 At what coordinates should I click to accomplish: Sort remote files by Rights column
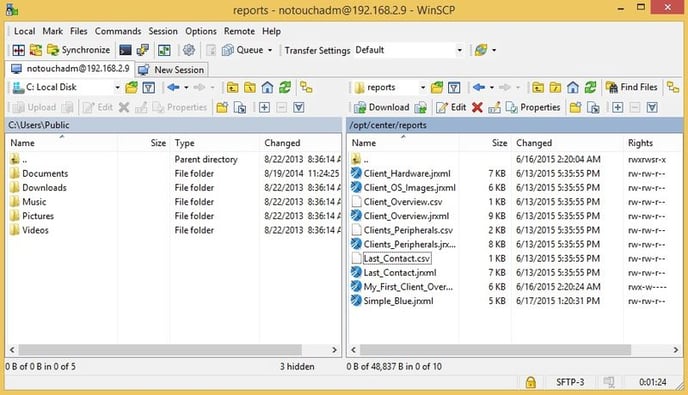pos(652,143)
